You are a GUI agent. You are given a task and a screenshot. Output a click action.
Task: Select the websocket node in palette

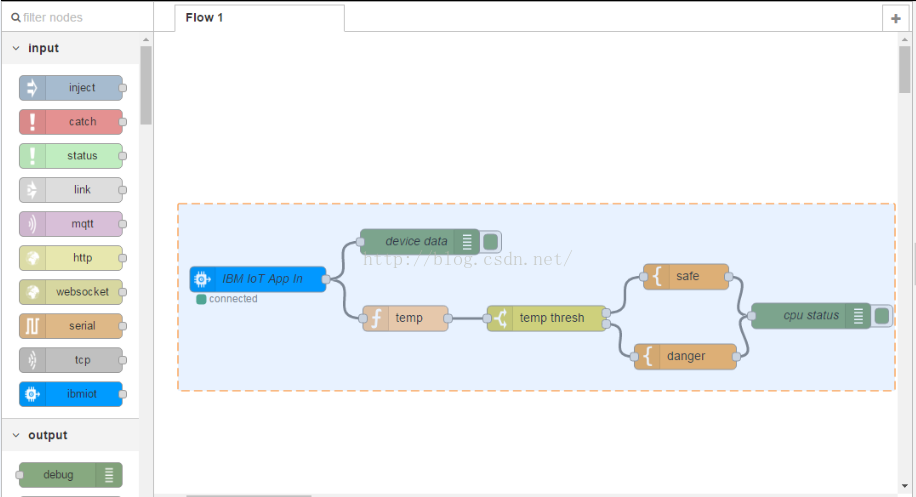[71, 292]
